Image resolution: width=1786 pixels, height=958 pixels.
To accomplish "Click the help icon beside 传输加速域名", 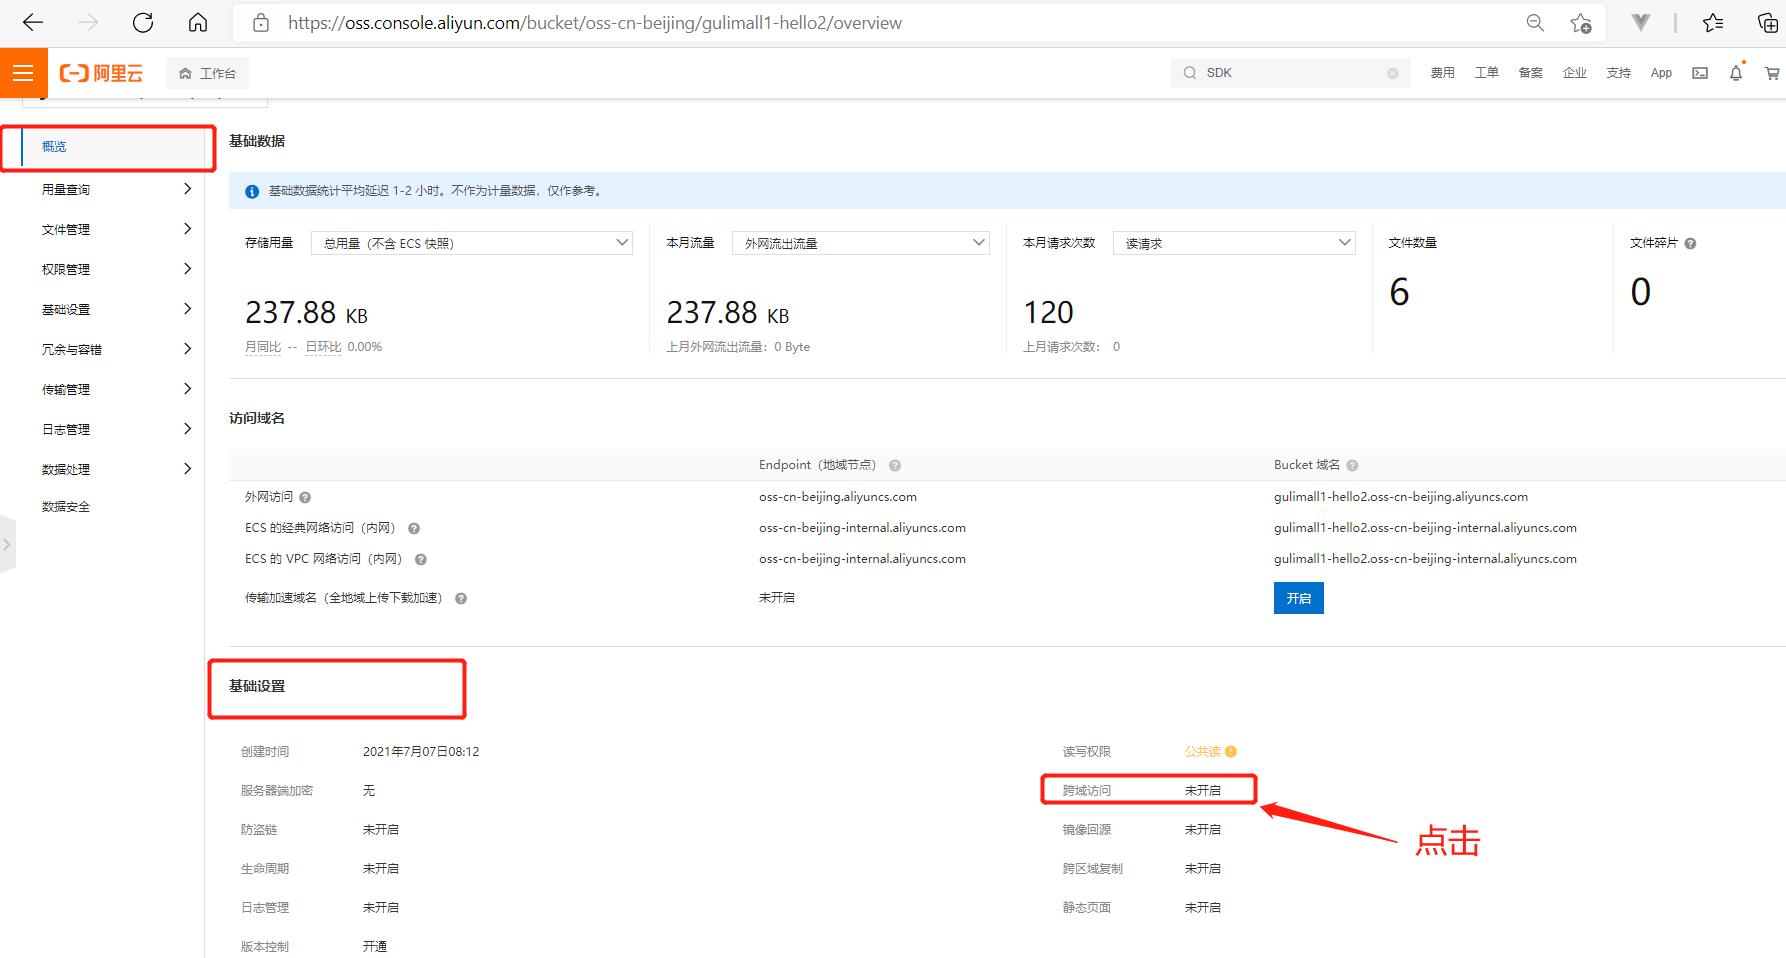I will 461,598.
